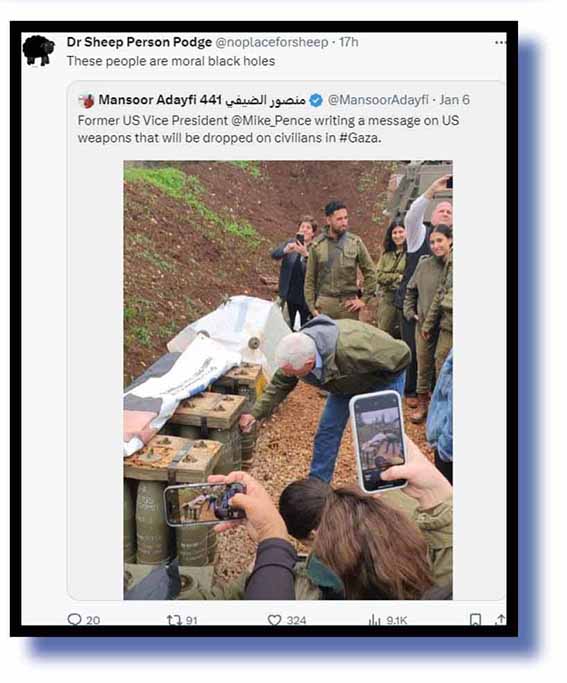The image size is (567, 683).
Task: Open the @noplaceforsheep handle
Action: point(272,42)
